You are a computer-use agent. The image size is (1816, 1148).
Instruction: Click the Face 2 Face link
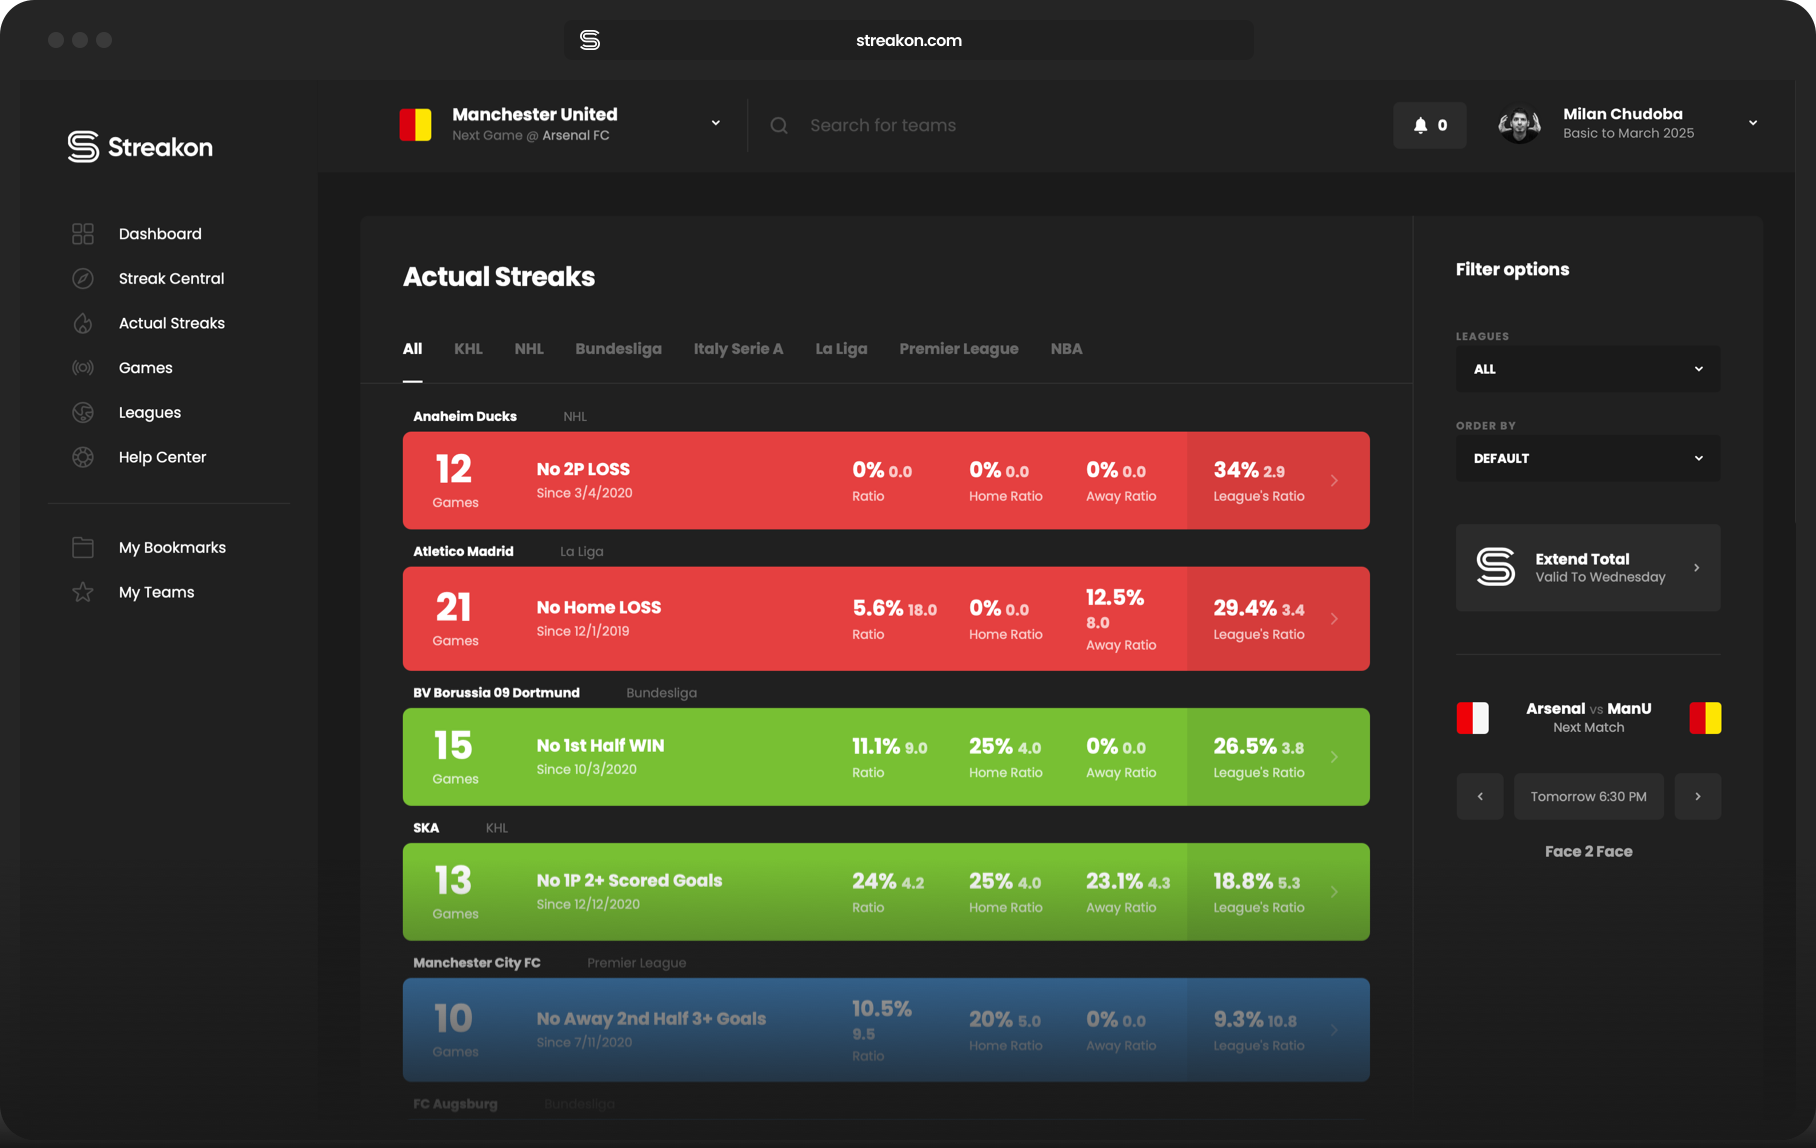click(x=1588, y=852)
